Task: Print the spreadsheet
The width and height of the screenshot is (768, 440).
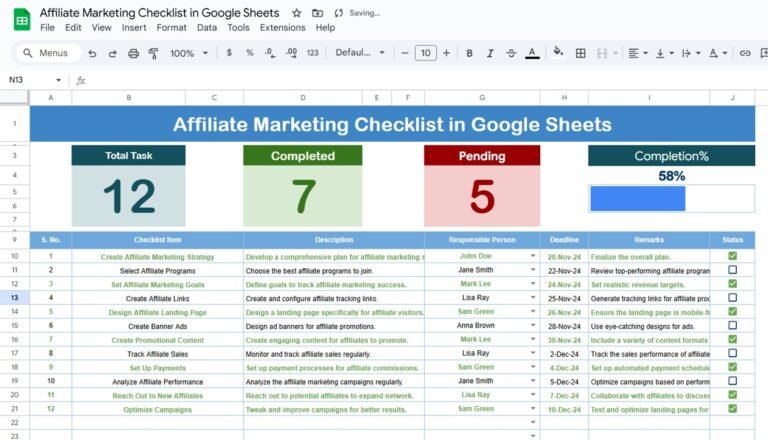Action: click(x=133, y=53)
